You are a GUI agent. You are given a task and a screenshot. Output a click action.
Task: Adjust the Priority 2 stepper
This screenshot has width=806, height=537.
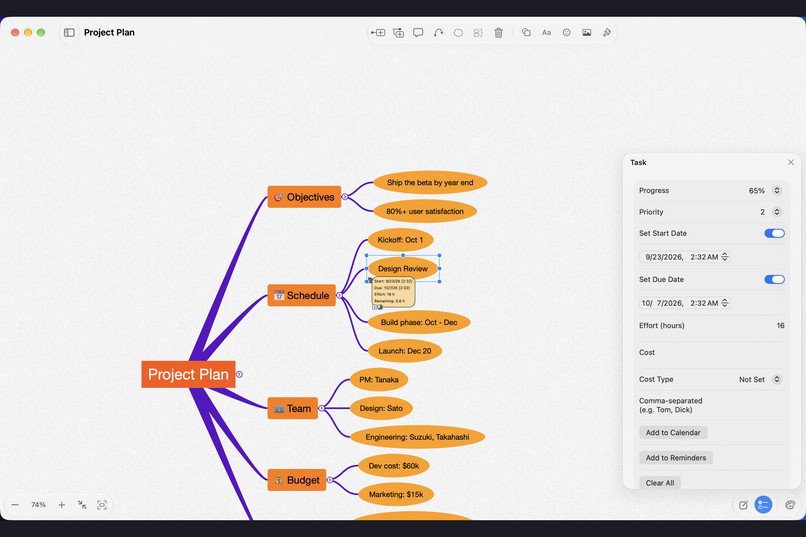[x=777, y=212]
